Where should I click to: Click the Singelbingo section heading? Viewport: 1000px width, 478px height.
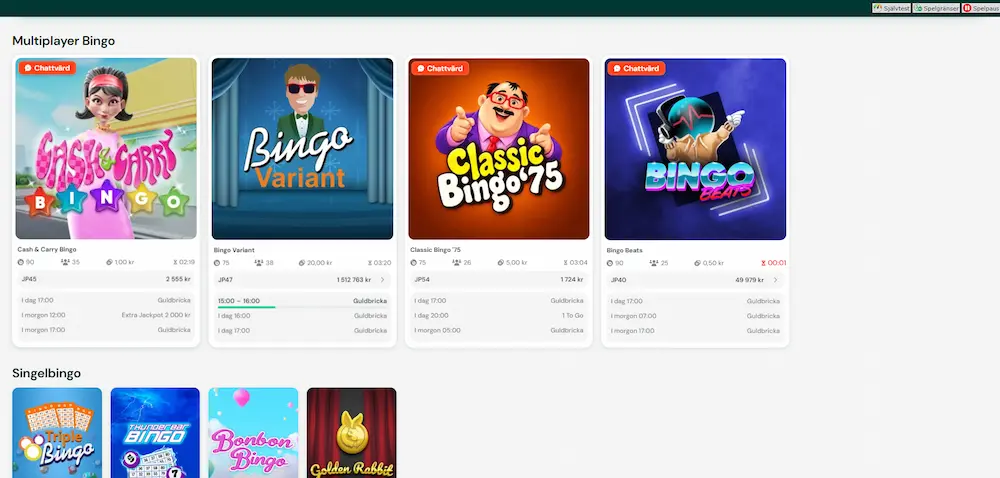47,373
